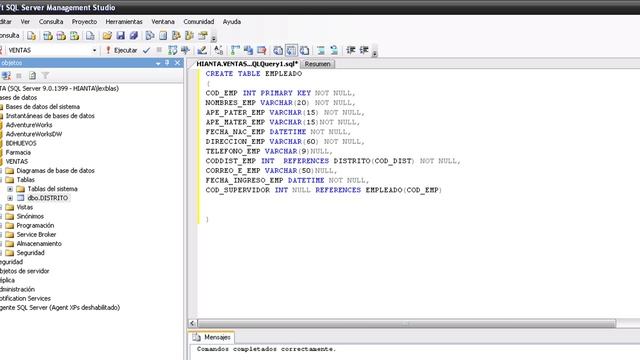Click the Object Explorer Filter icon

[x=45, y=76]
